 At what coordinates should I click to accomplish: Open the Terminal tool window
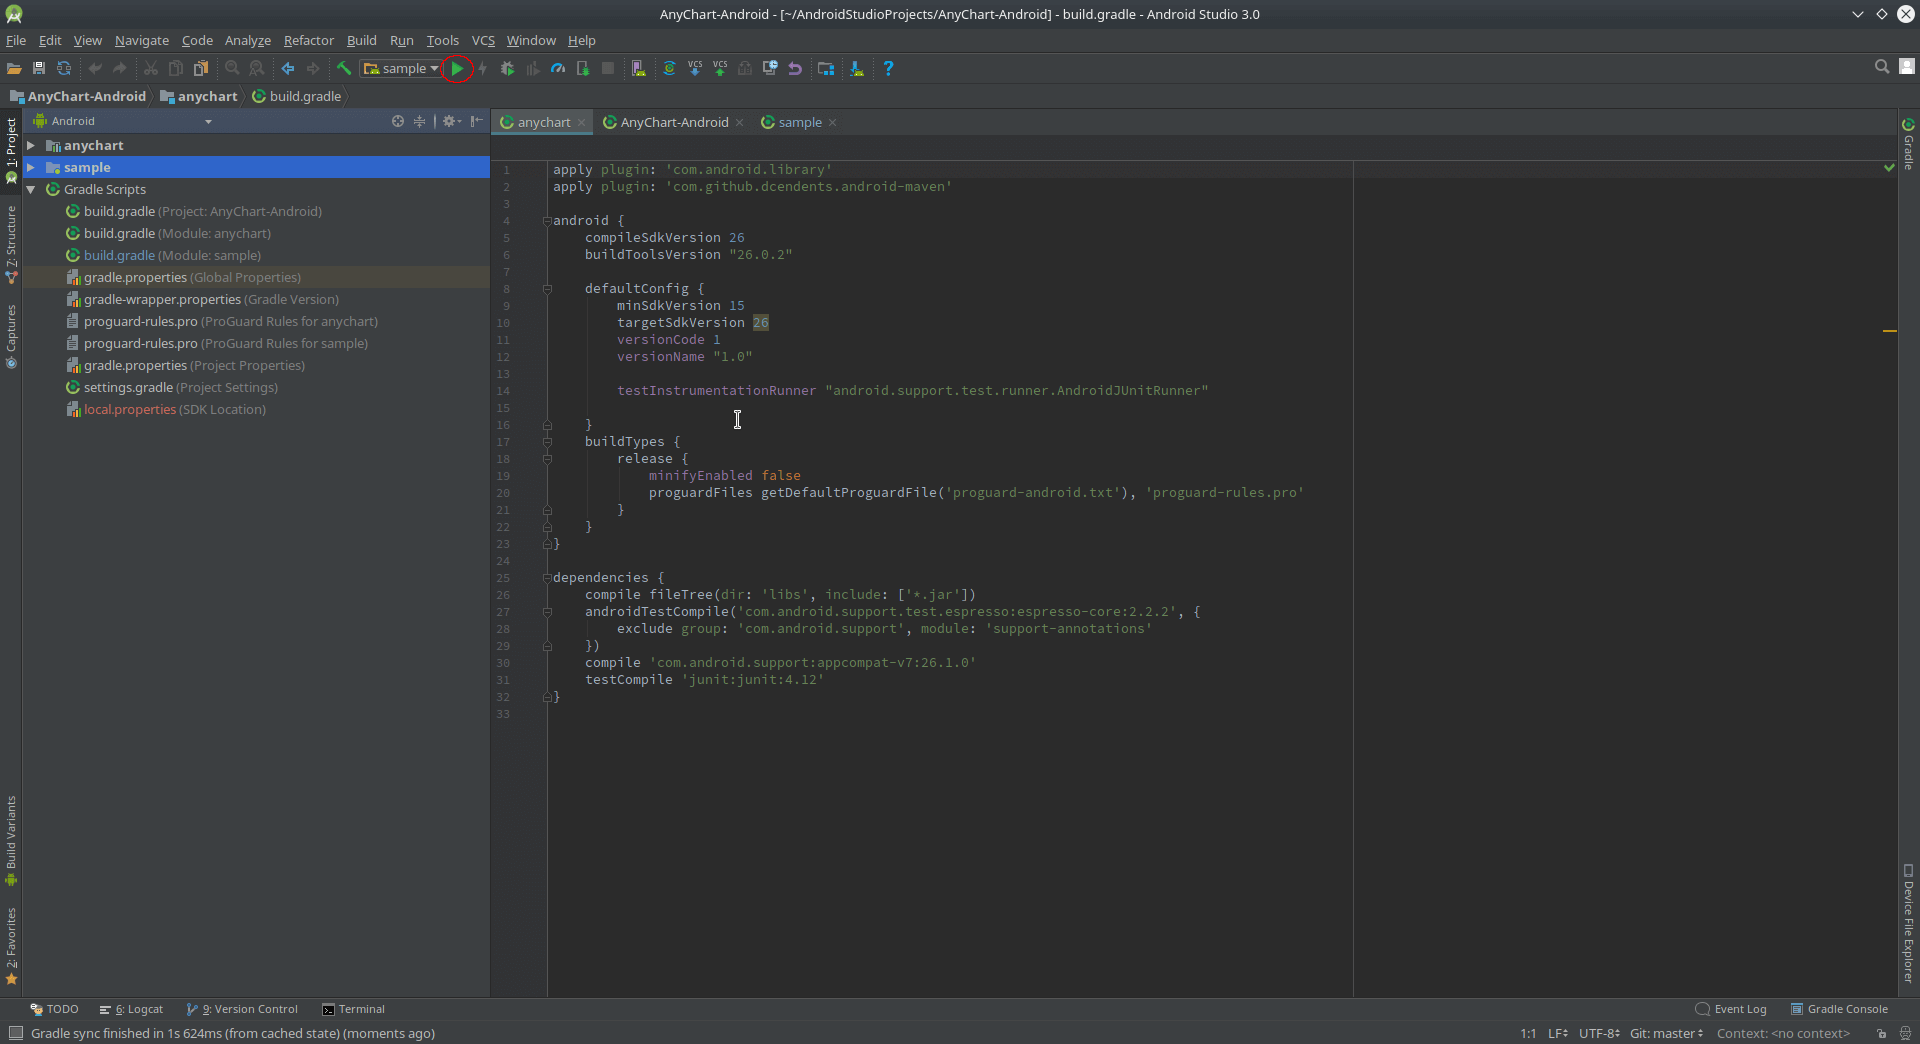(353, 1009)
